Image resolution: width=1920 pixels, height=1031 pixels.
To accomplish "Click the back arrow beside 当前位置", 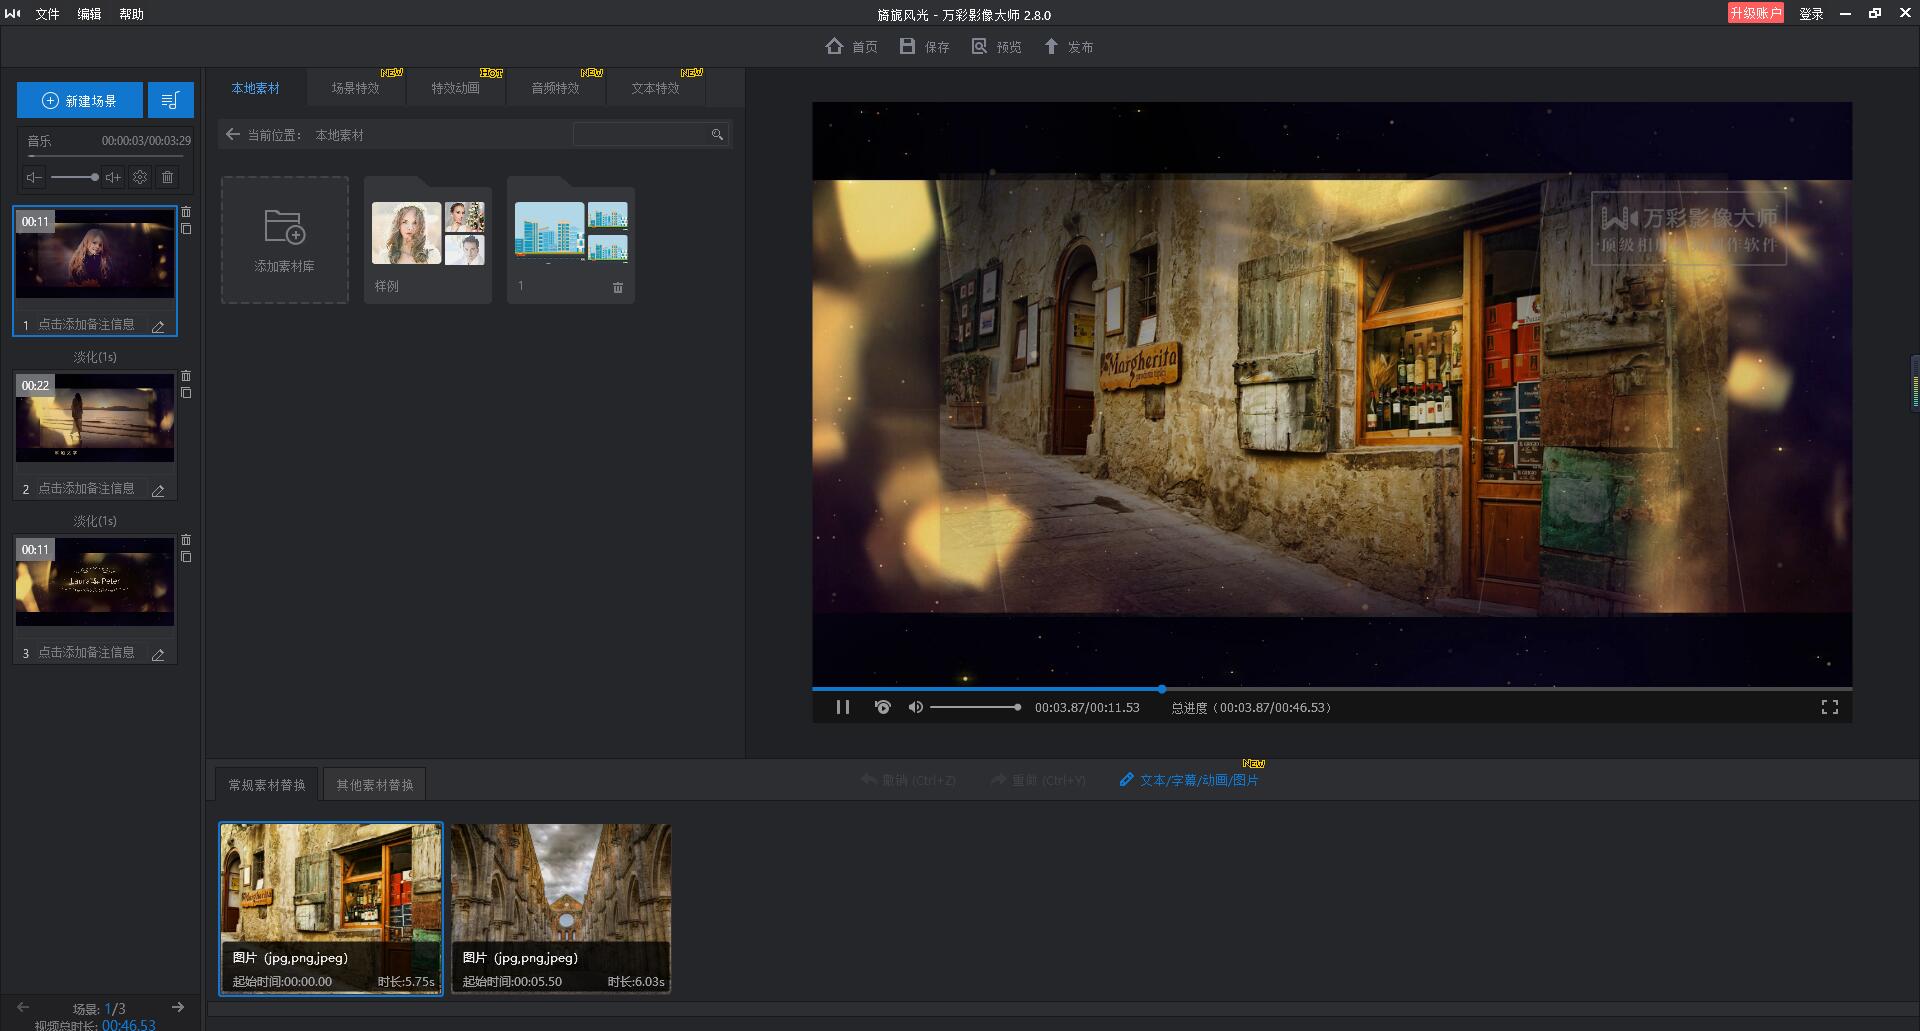I will click(x=233, y=134).
